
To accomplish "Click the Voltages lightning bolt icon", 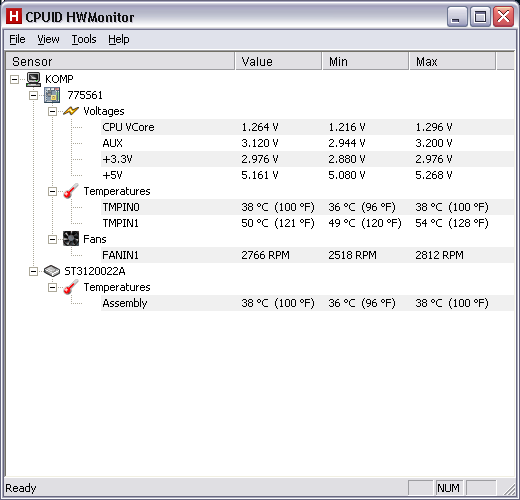I will 71,111.
